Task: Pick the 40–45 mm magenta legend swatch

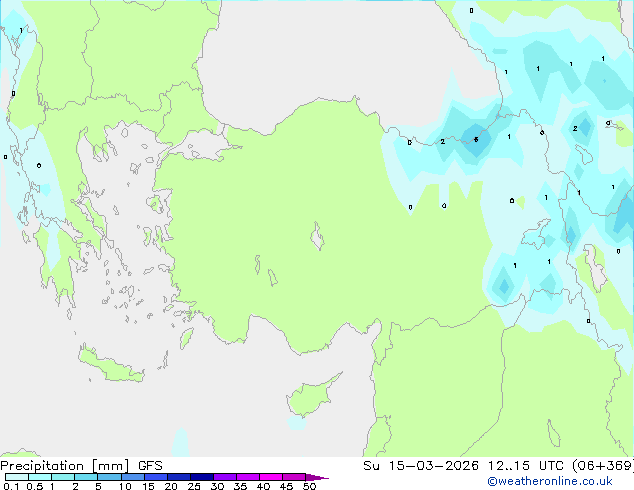Action: click(x=271, y=477)
